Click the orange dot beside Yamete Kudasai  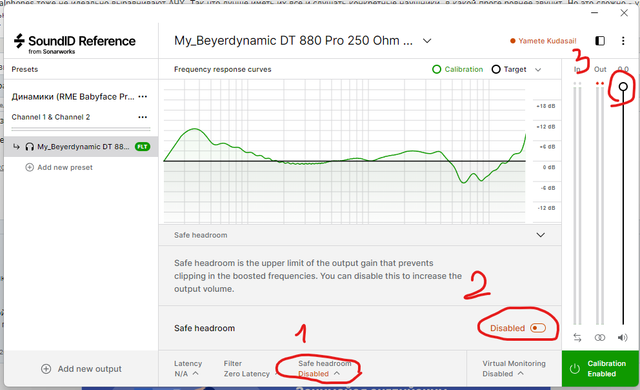click(x=513, y=41)
